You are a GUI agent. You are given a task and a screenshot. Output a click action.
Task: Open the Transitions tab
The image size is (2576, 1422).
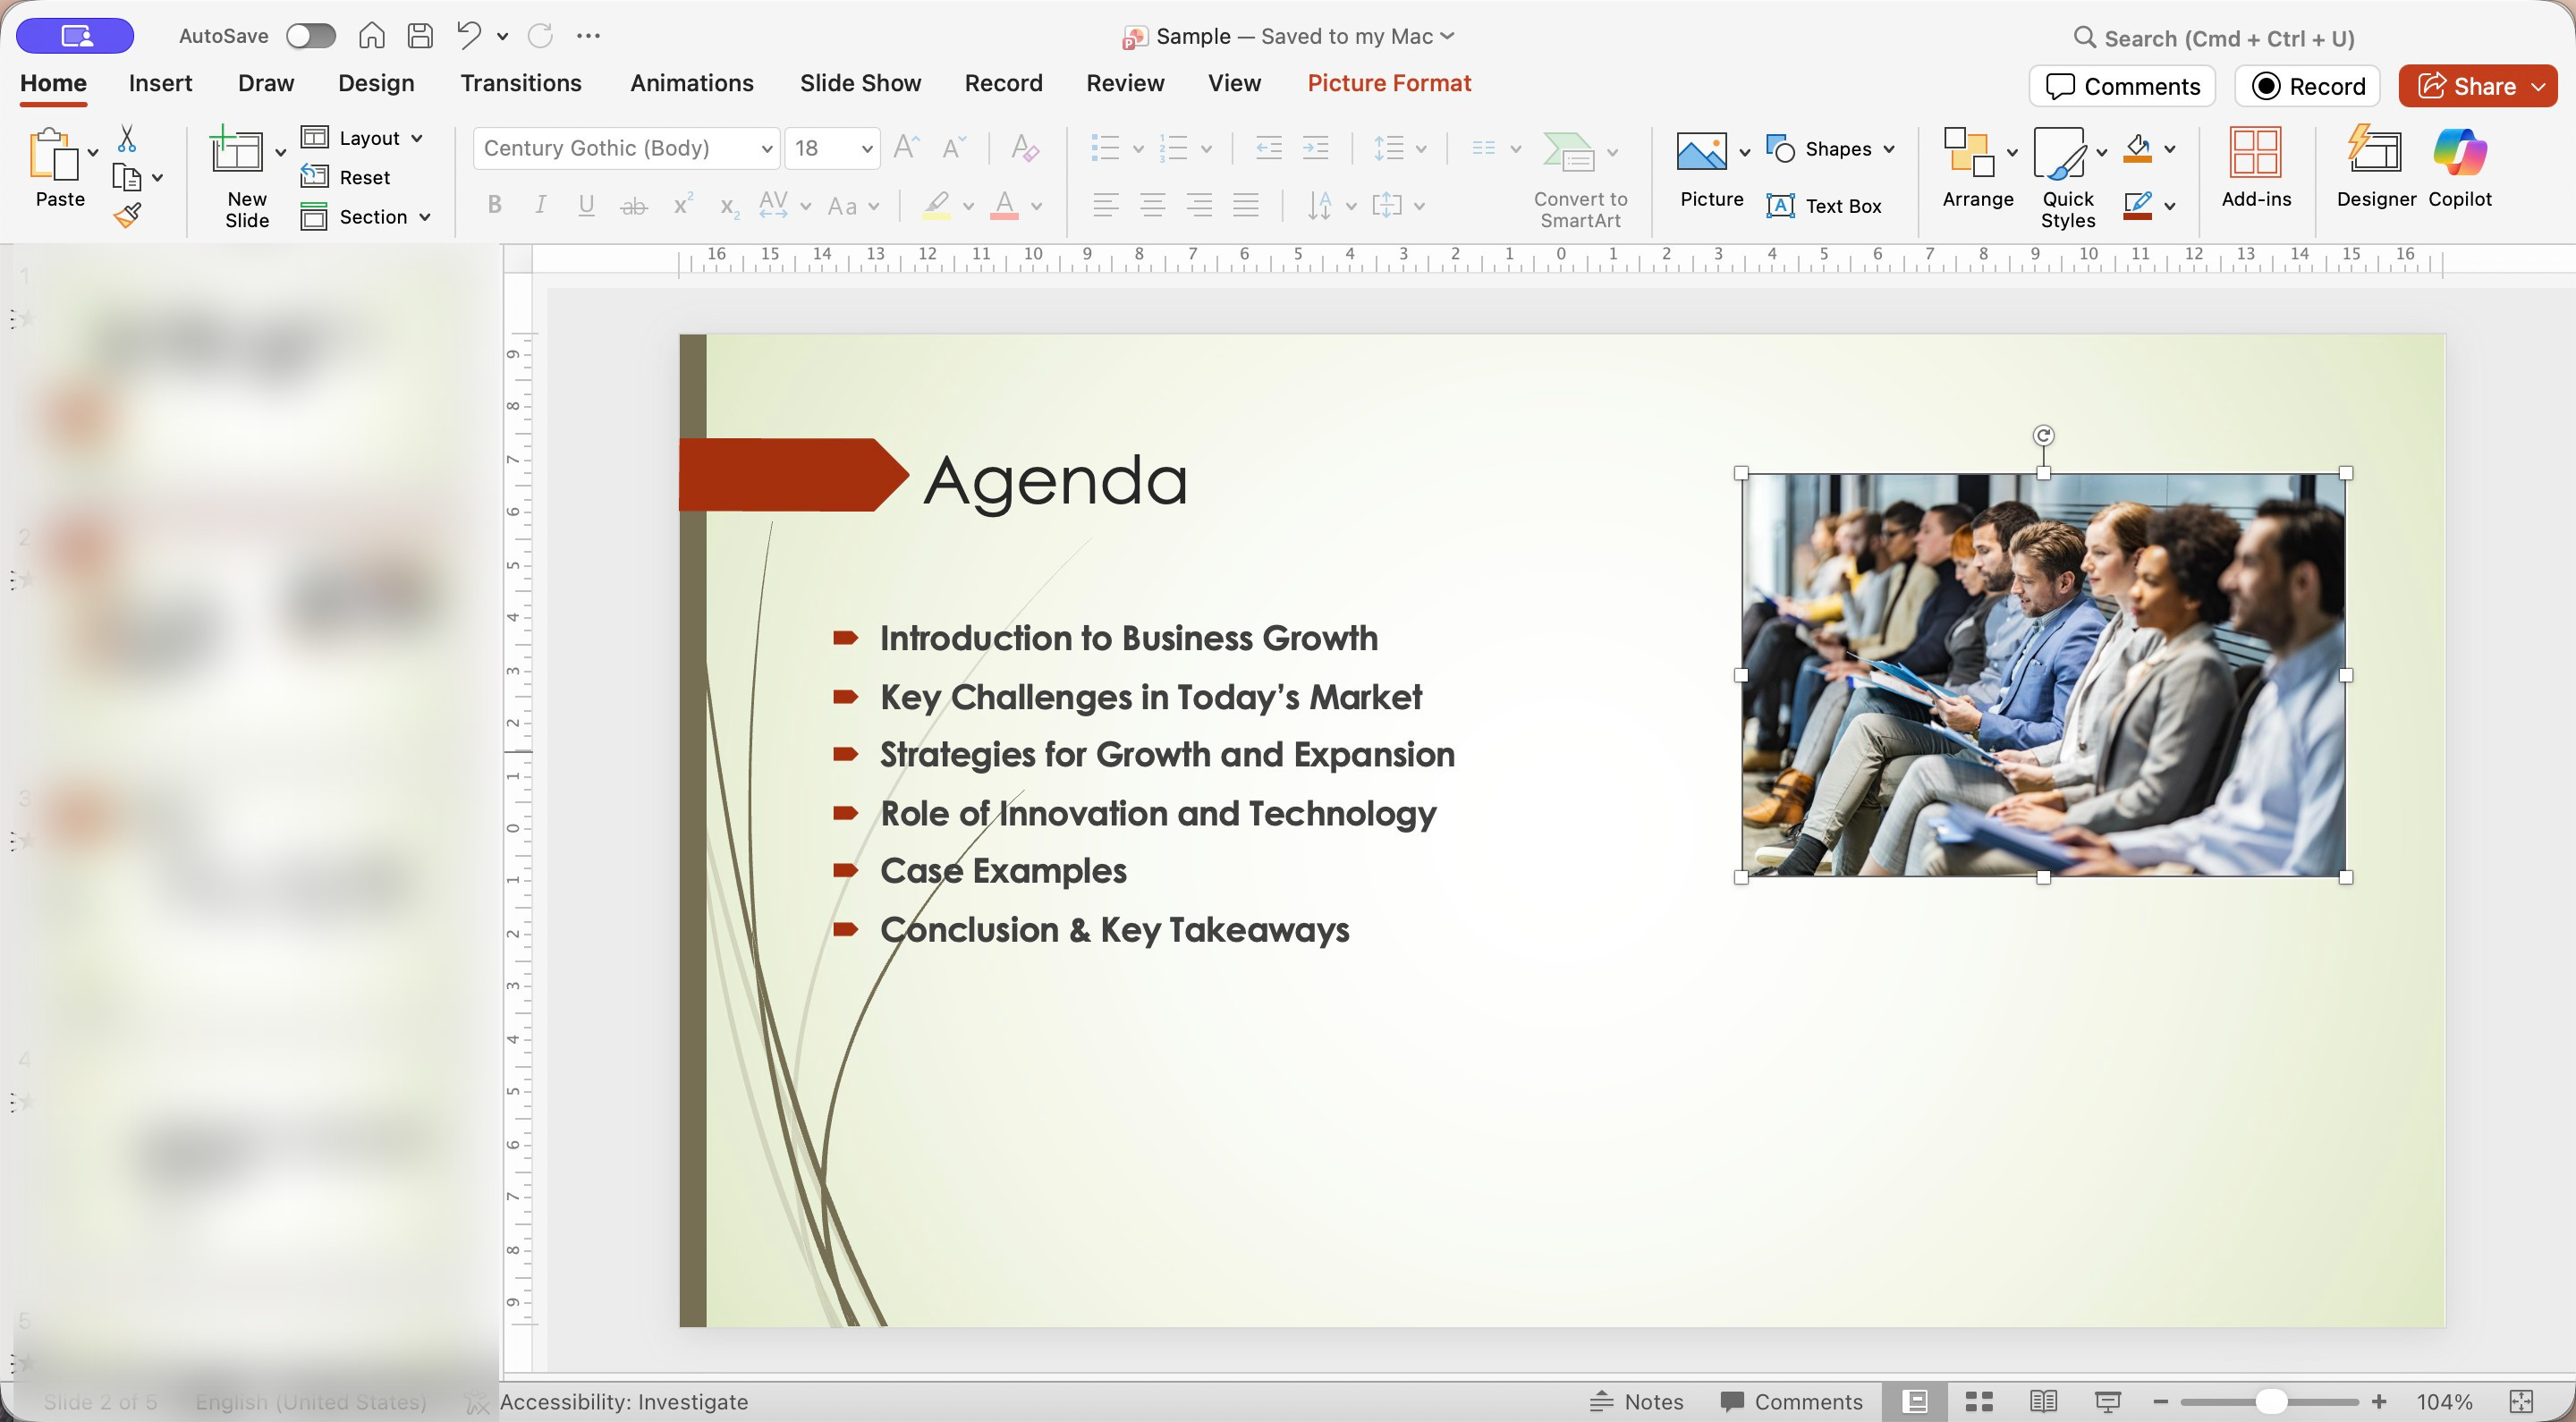click(x=520, y=83)
